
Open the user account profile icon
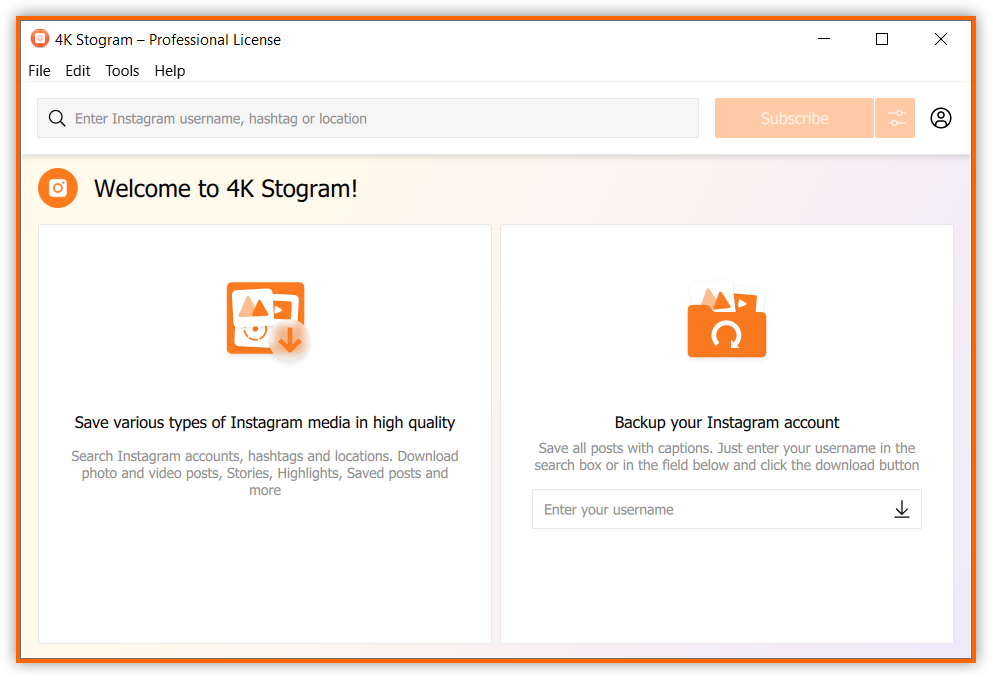[941, 118]
